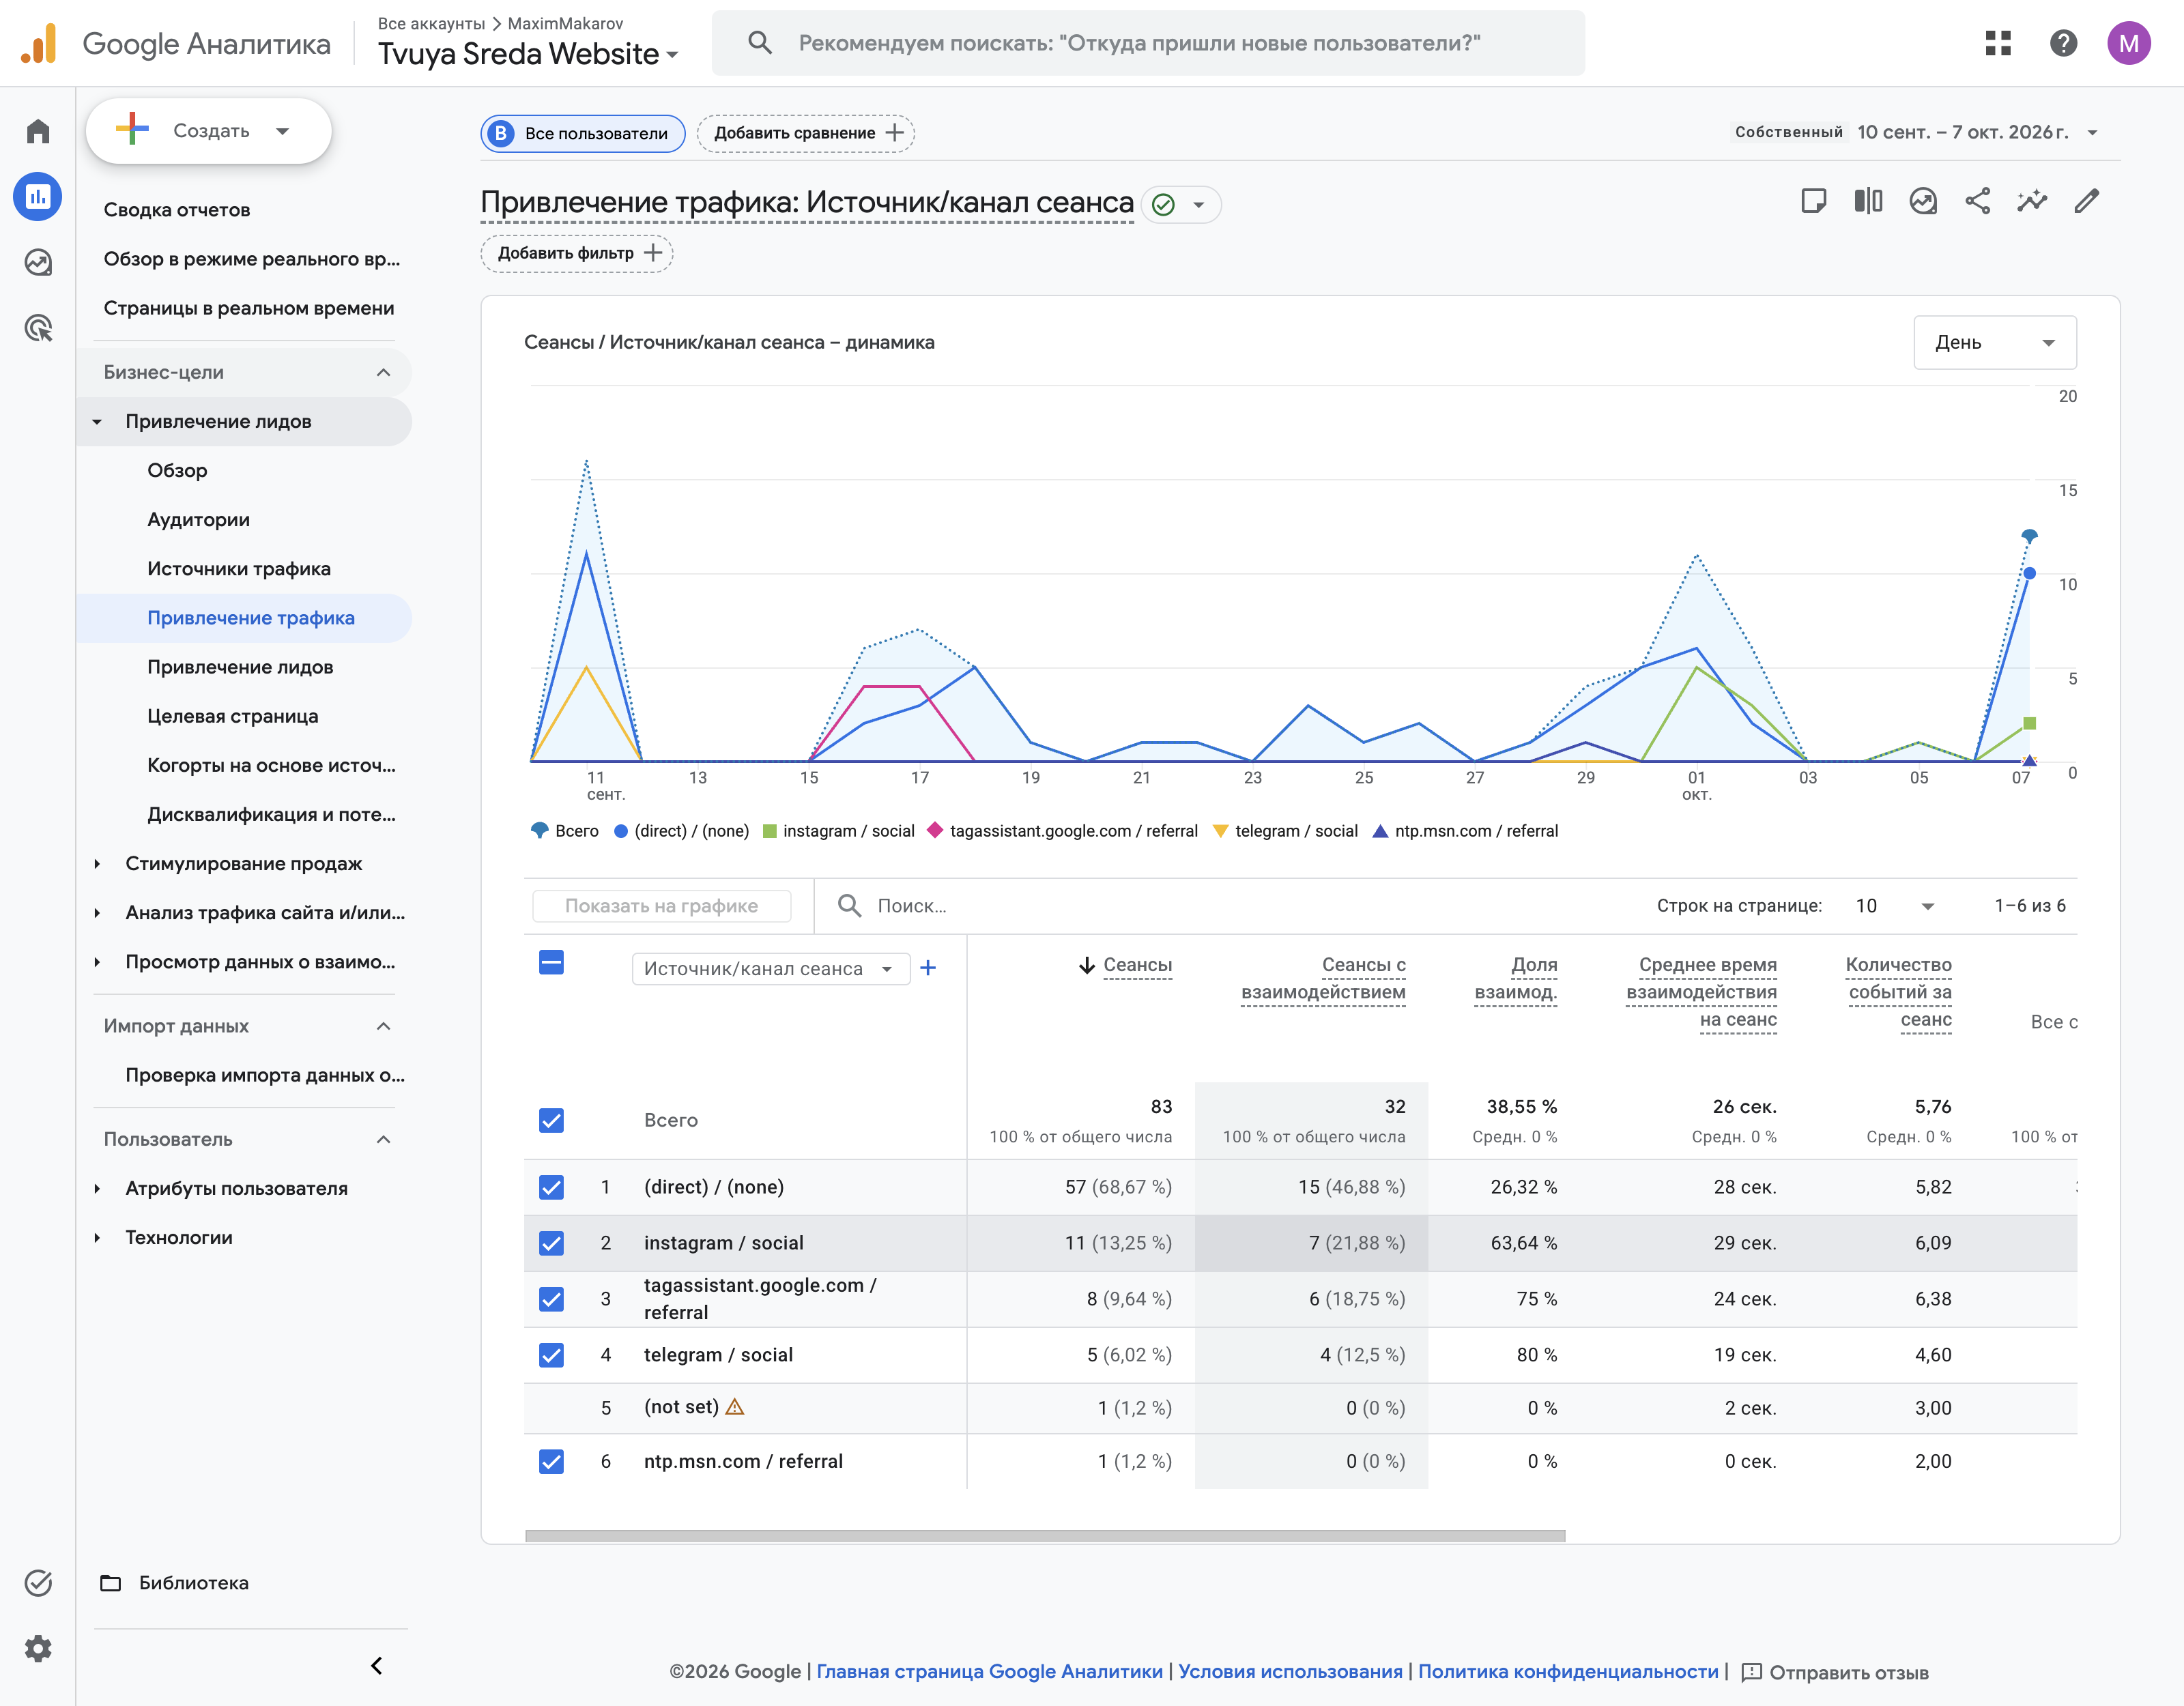Uncheck the Всего row checkbox
2184x1706 pixels.
tap(551, 1120)
